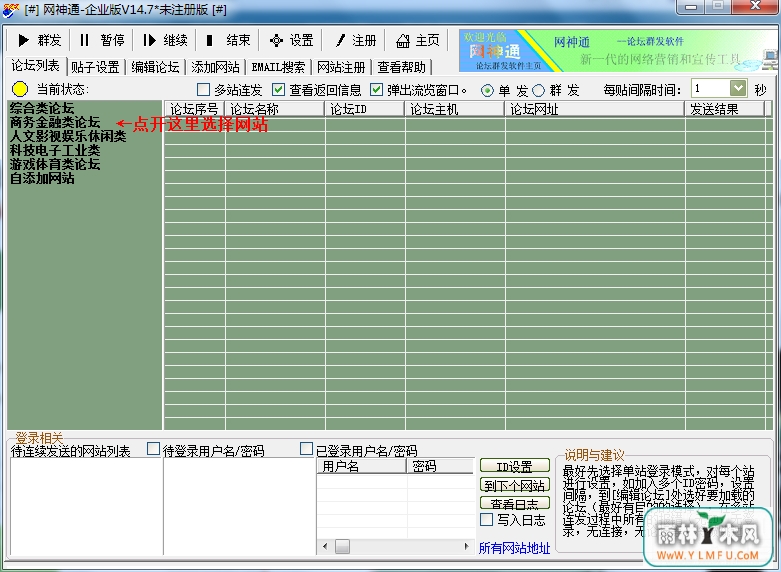Click the horizontal scrollbar thumb in login table
Viewport: 781px width, 572px height.
[x=342, y=547]
